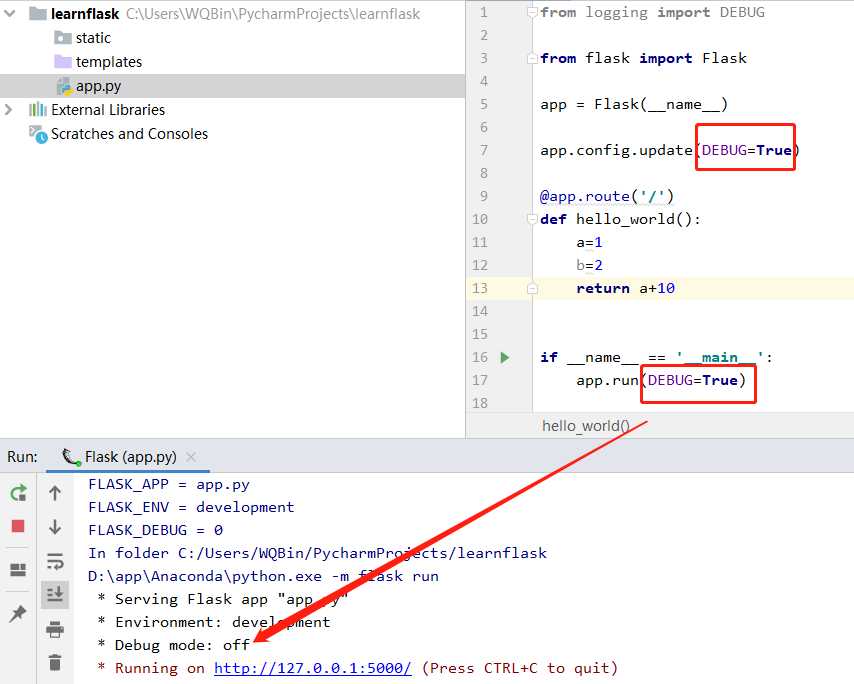Stop the running Flask process
The image size is (854, 684).
(18, 526)
